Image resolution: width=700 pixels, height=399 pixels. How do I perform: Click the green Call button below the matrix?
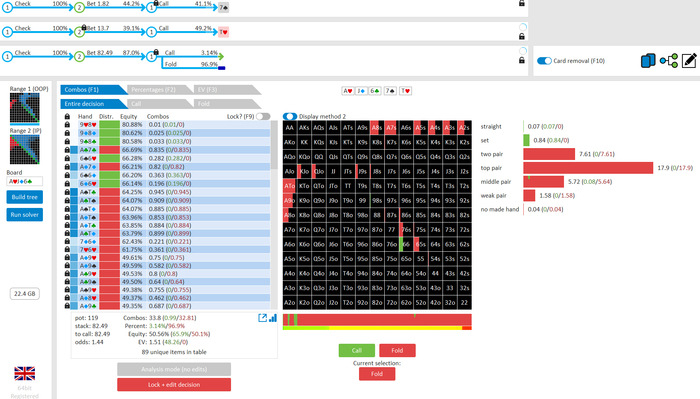click(x=357, y=350)
